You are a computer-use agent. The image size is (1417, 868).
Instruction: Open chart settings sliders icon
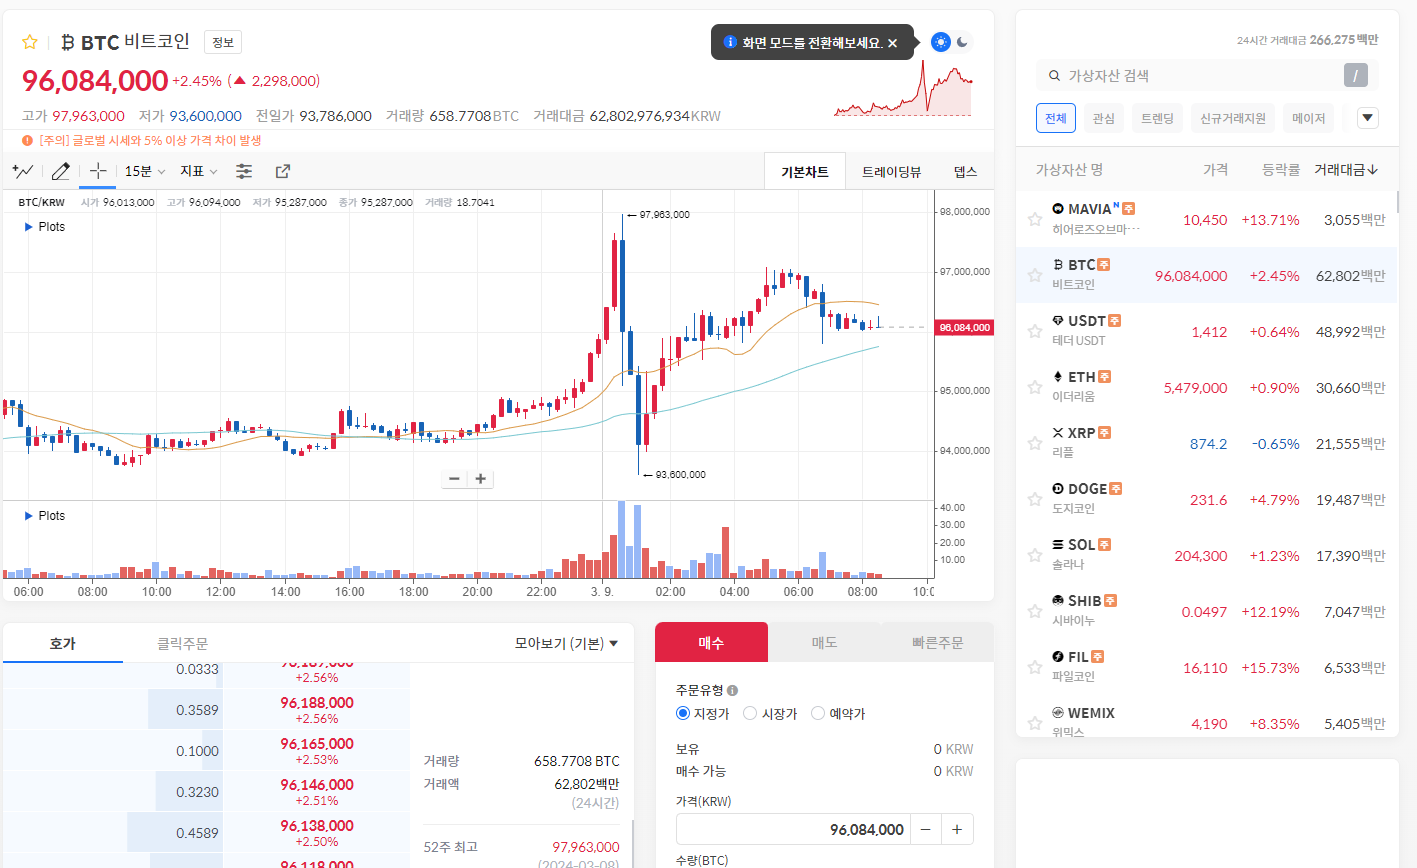click(x=244, y=171)
